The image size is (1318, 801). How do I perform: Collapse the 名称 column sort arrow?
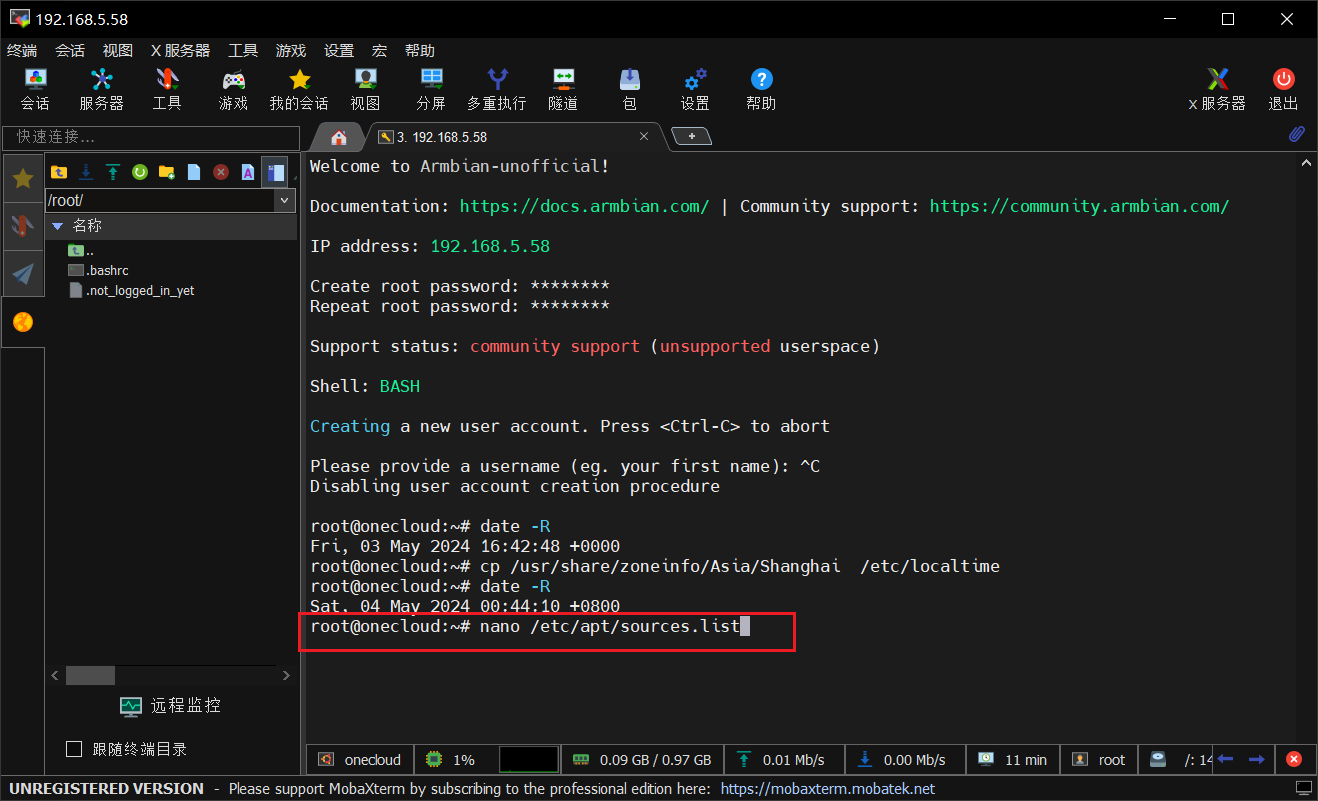point(57,226)
